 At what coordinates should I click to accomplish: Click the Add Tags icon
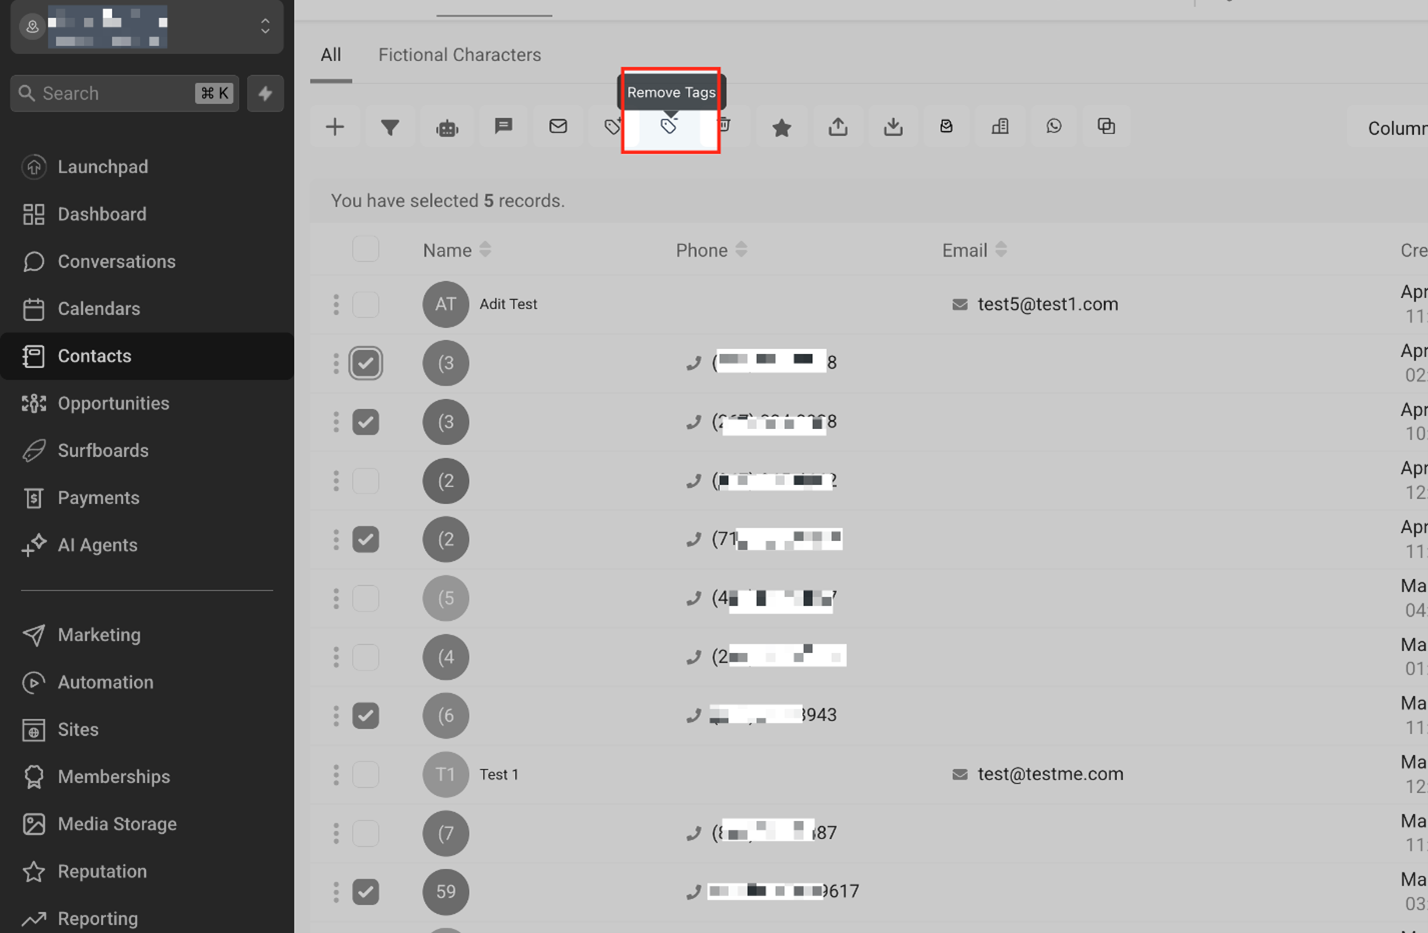[611, 126]
